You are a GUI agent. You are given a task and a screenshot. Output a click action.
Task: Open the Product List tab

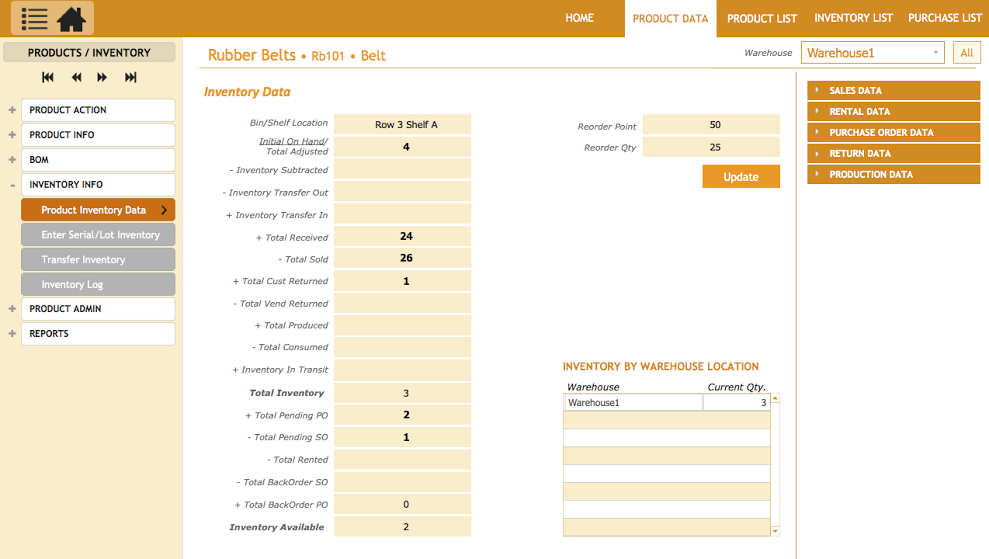[x=761, y=19]
